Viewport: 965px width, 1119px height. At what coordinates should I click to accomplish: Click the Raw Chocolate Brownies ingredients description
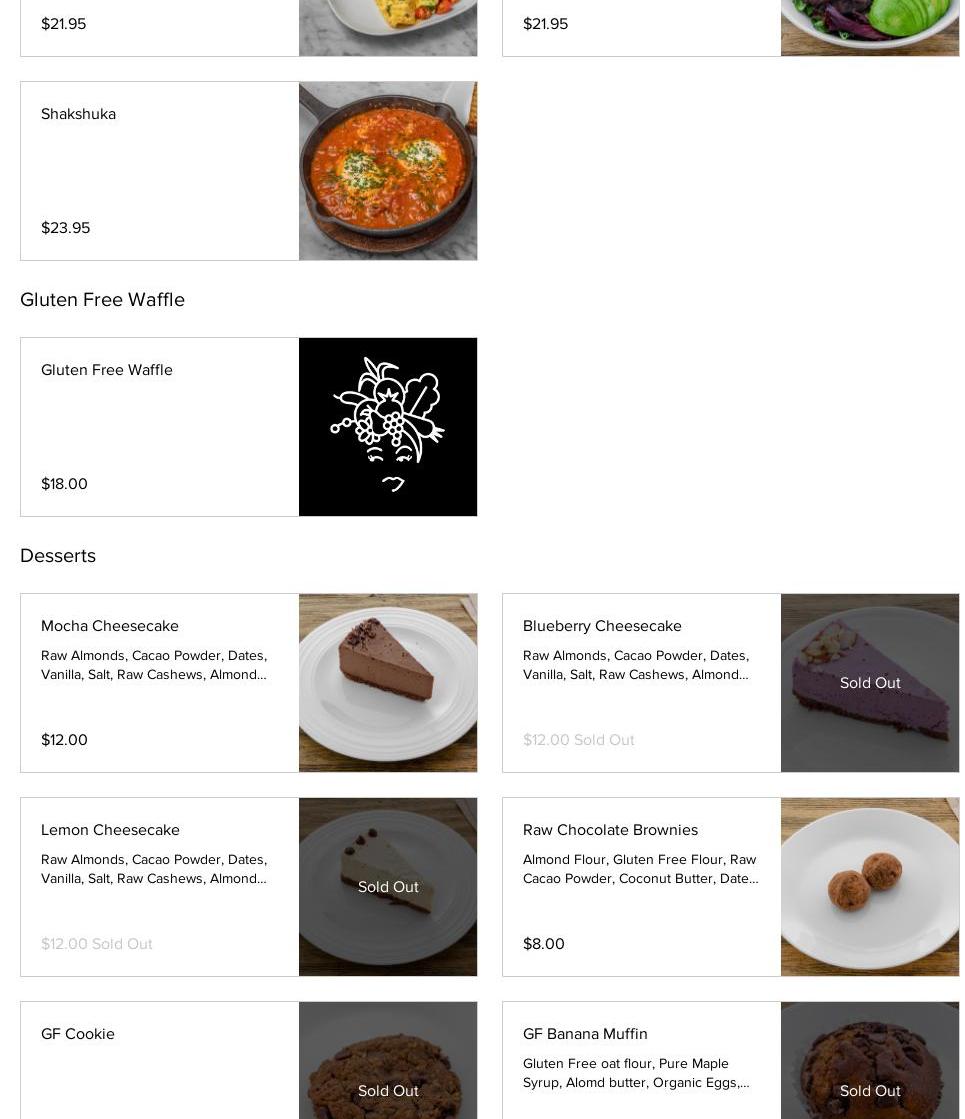640,869
